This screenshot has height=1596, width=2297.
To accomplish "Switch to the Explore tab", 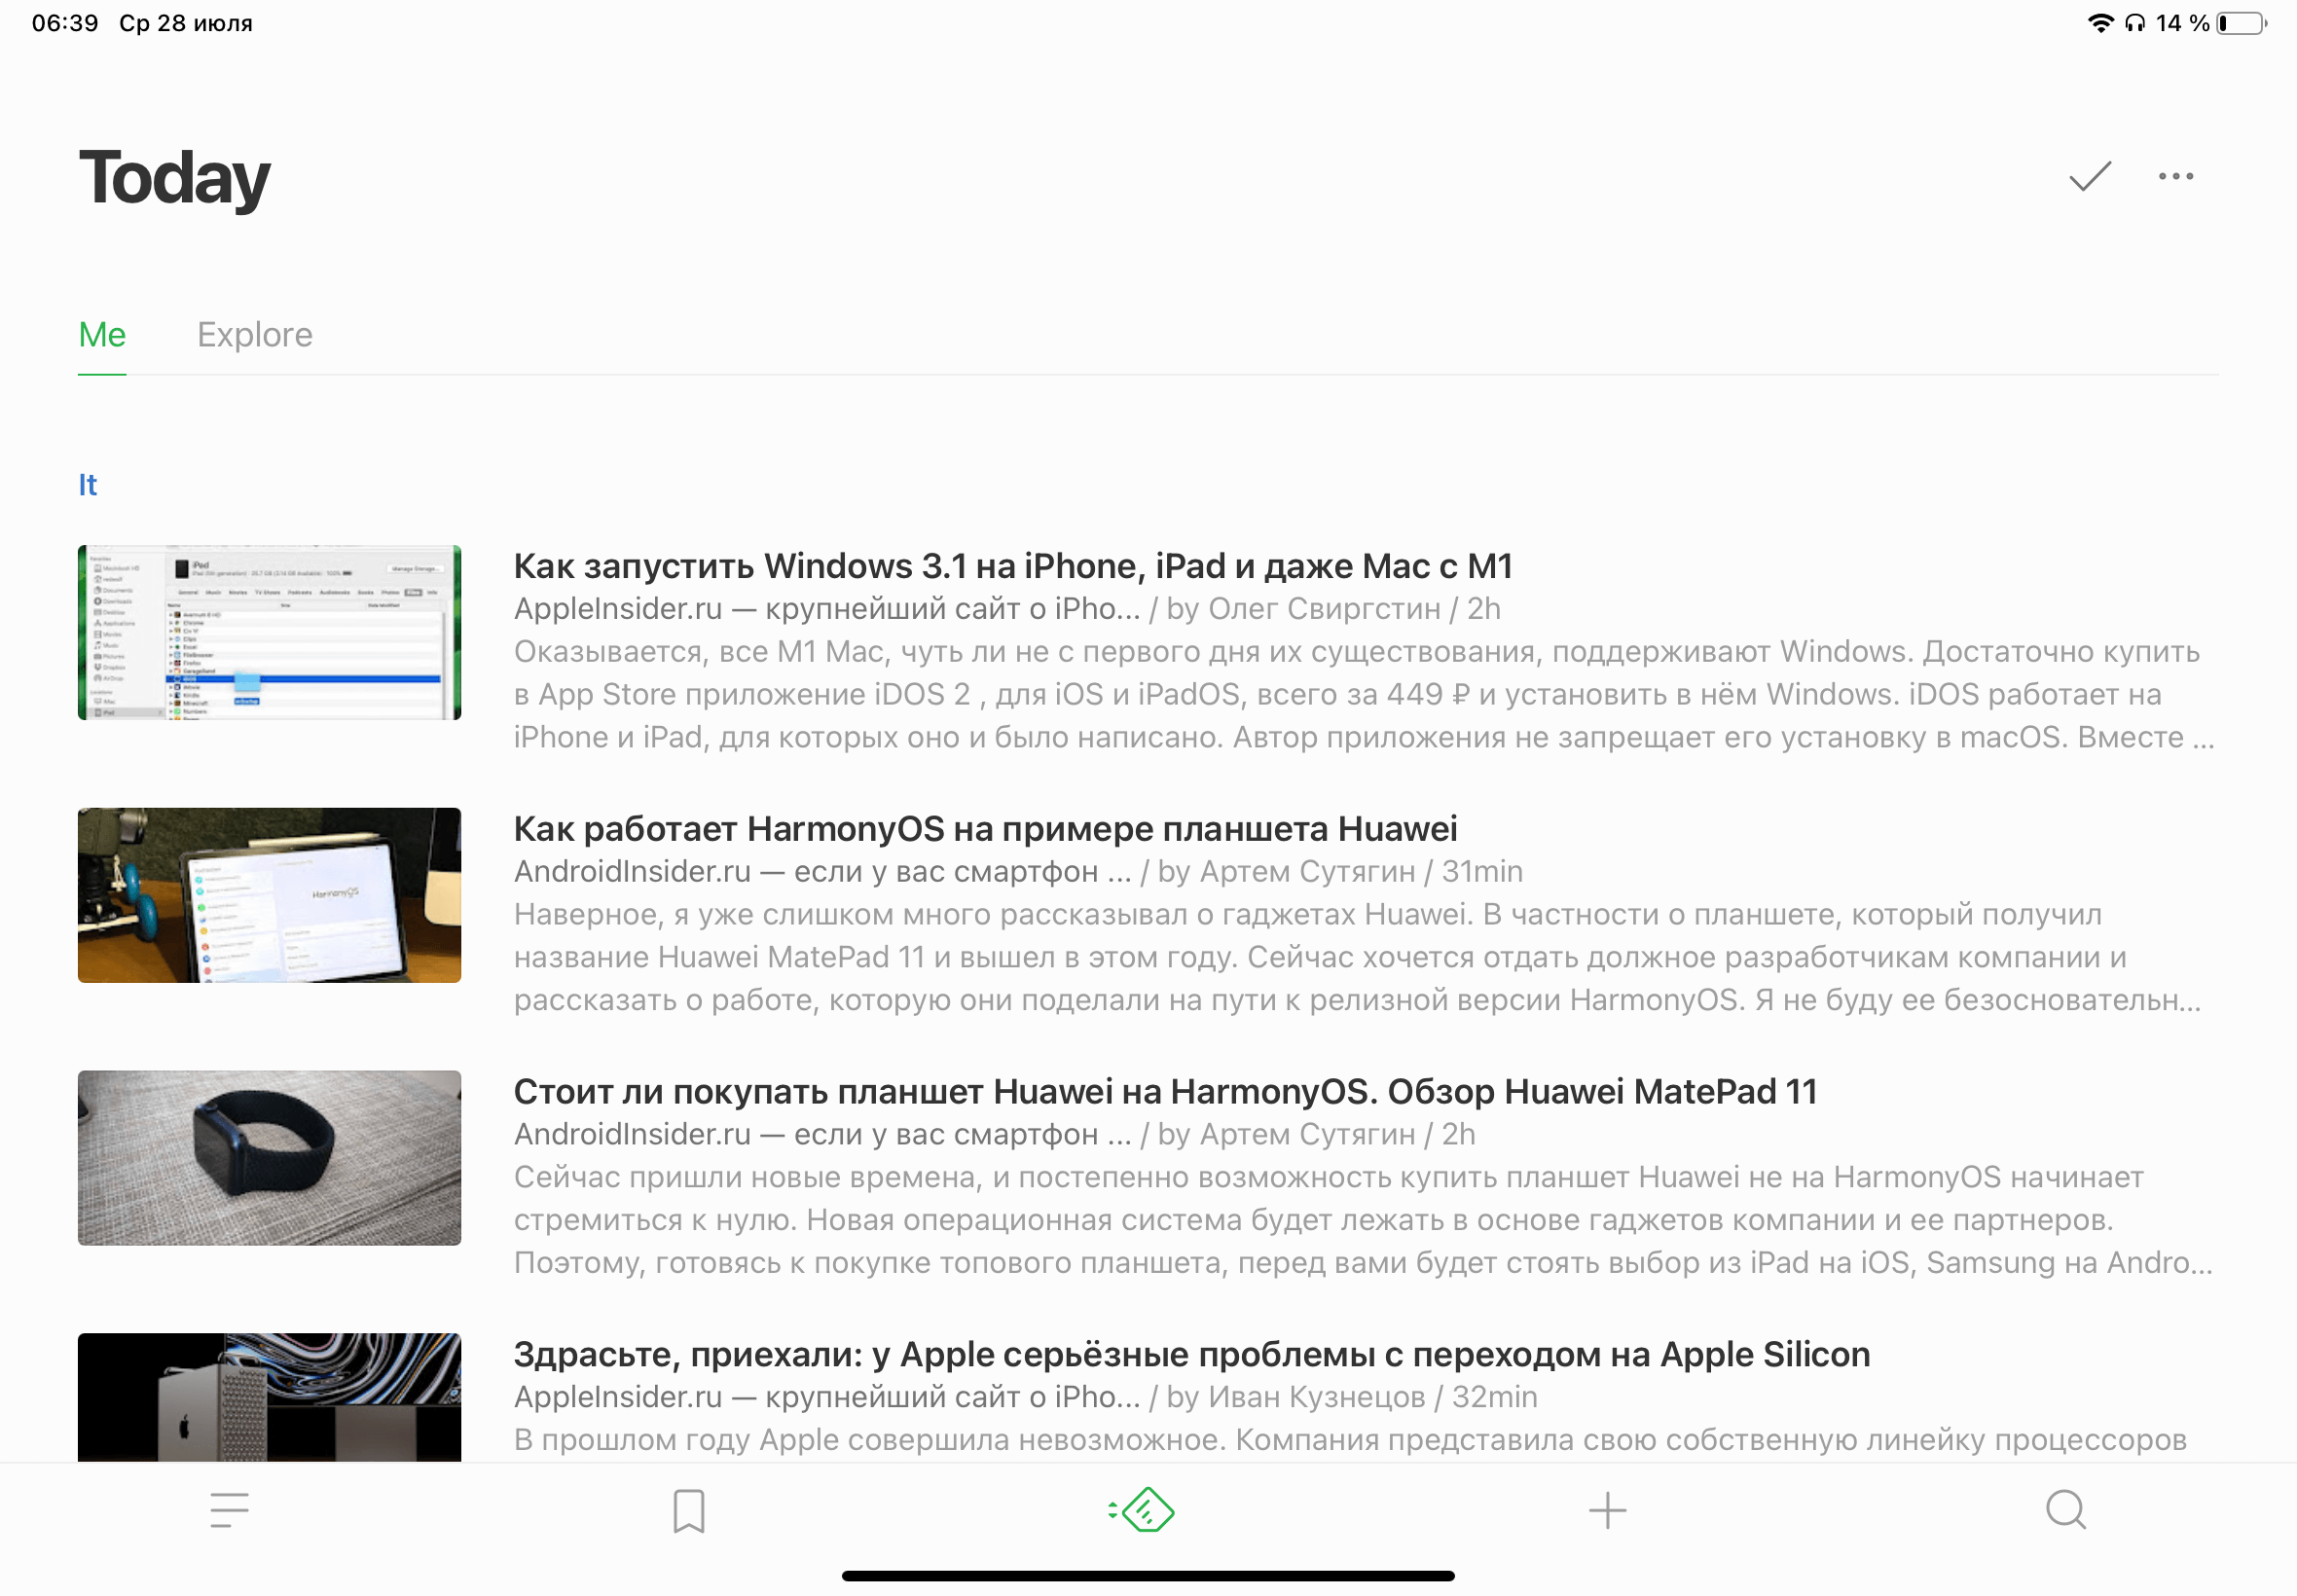I will click(254, 334).
